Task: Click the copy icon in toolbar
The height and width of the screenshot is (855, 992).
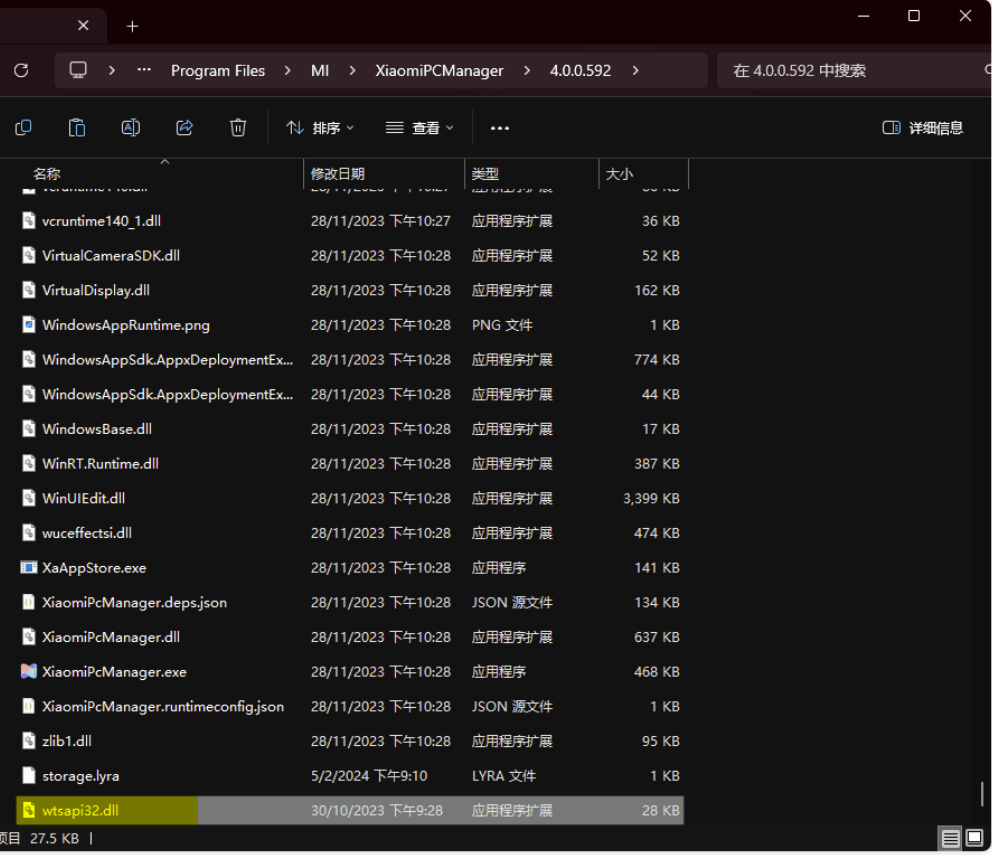Action: click(23, 127)
